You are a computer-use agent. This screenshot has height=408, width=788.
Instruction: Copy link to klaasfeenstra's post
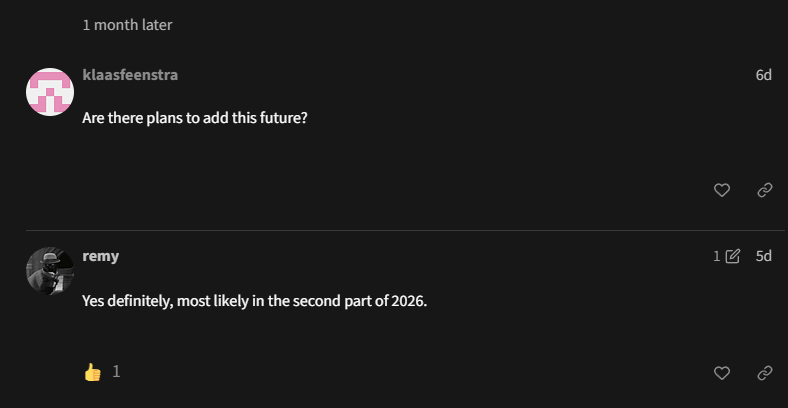tap(765, 190)
